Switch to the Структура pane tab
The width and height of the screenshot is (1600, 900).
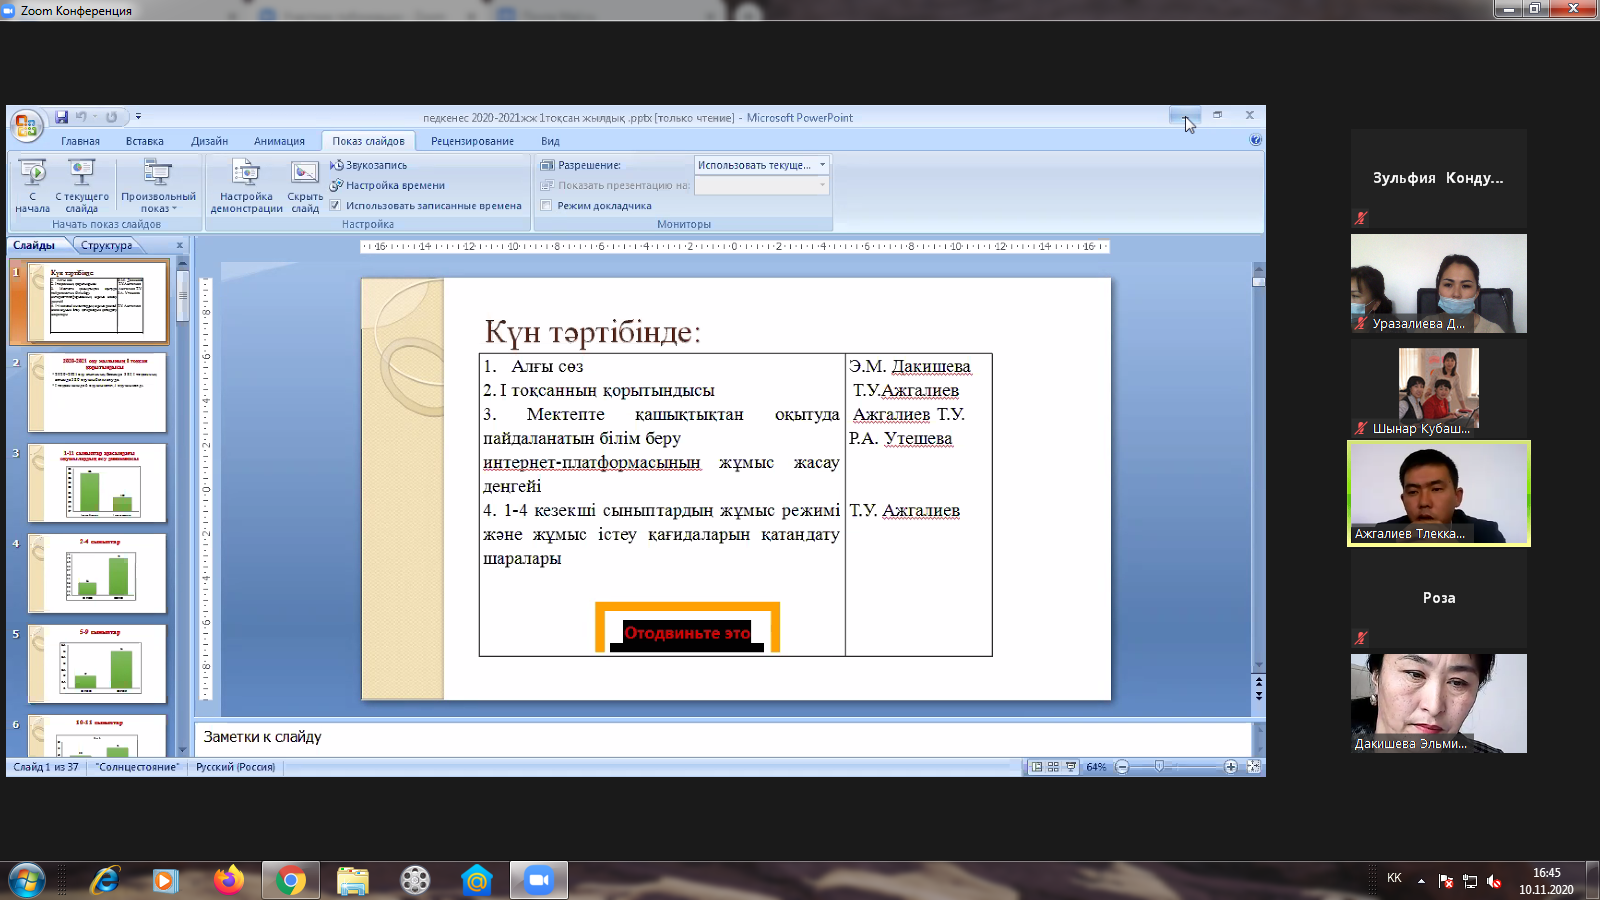[106, 245]
